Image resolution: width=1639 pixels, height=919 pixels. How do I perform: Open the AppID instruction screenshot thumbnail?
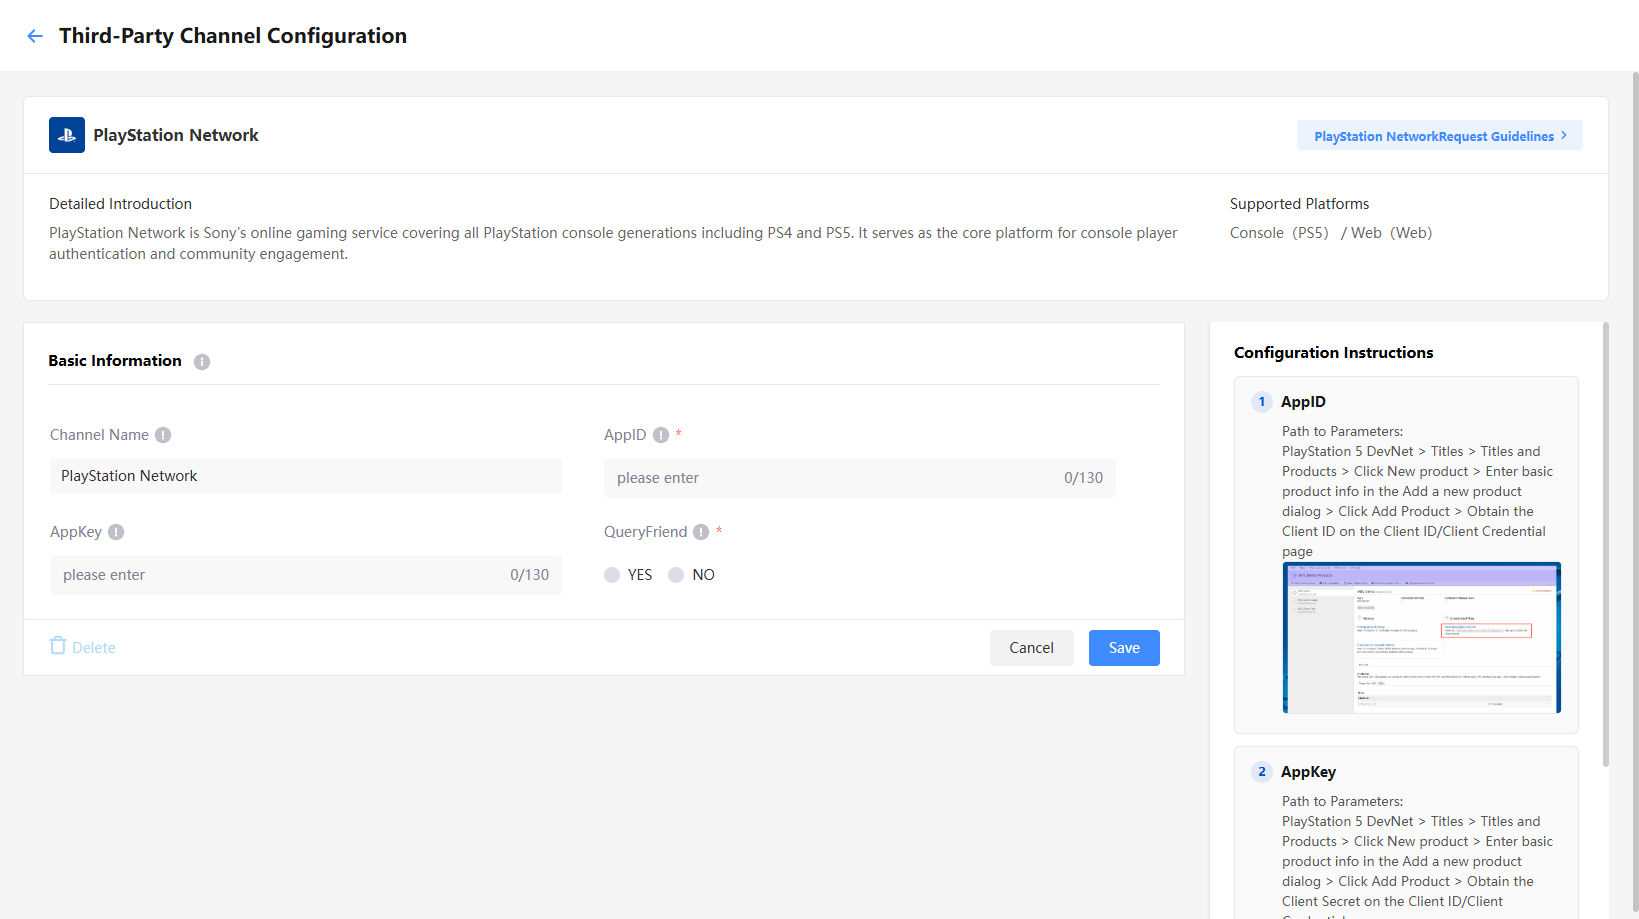[1422, 638]
